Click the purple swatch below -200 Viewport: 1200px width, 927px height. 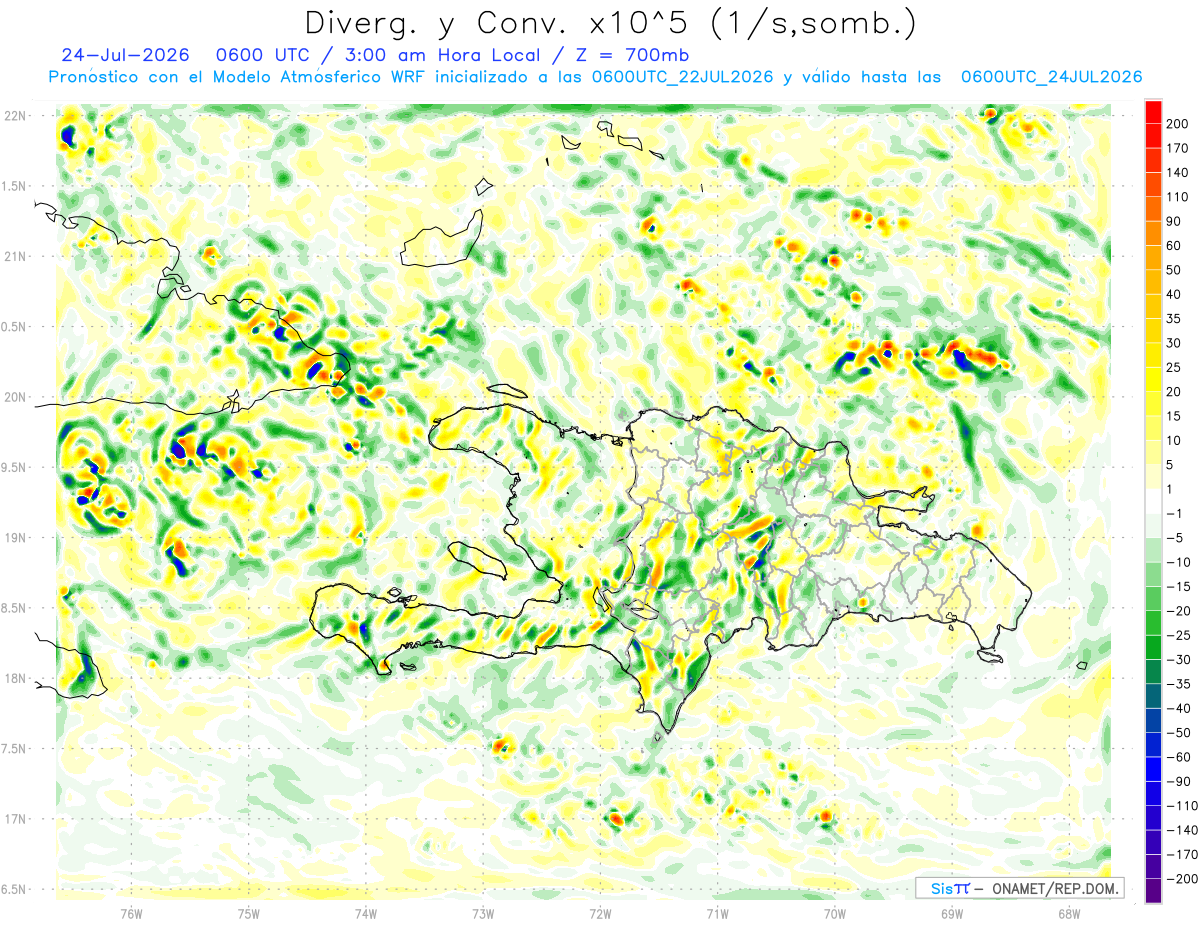(1153, 891)
